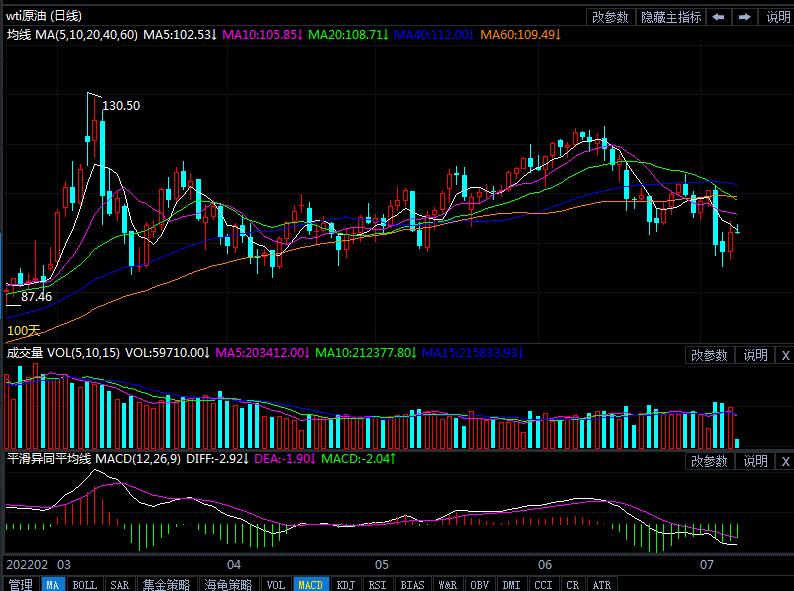Screen dimensions: 794x591
Task: Close the volume panel with X
Action: click(x=784, y=355)
